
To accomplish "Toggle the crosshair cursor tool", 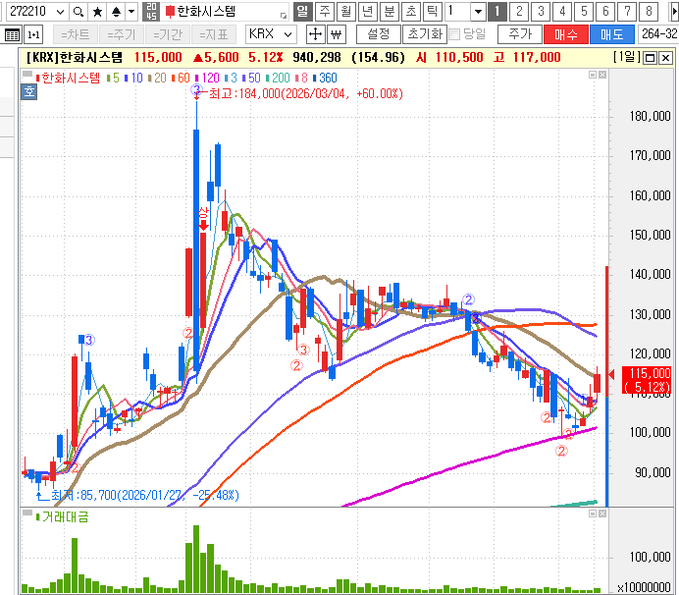I will (x=316, y=34).
